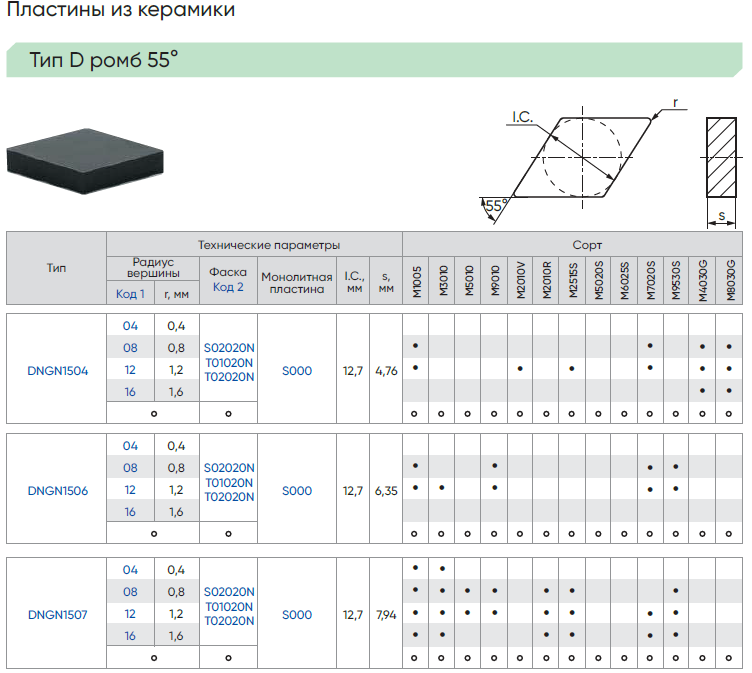The image size is (752, 673).
Task: Click radius 0,4 in the DNGN1506 row
Action: coord(176,446)
